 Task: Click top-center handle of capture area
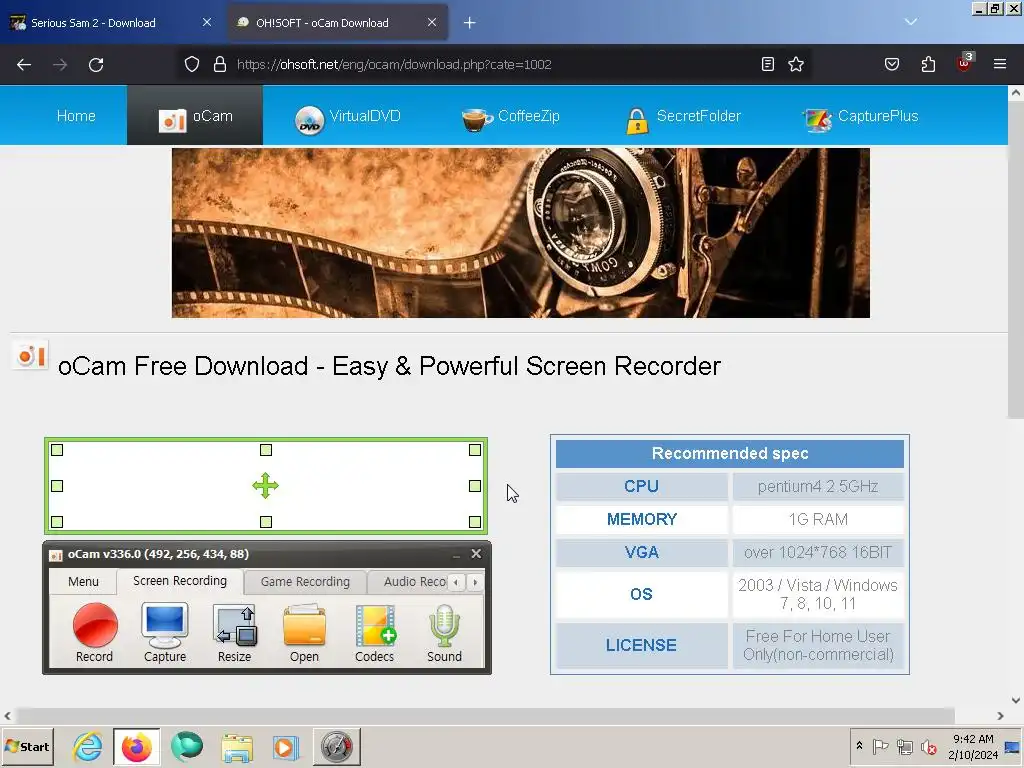[x=266, y=450]
